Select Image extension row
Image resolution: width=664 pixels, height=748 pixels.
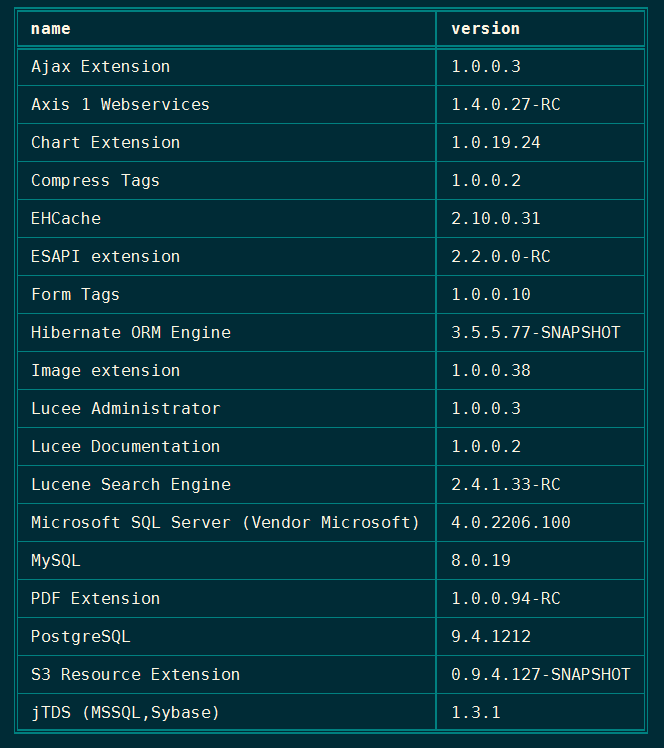(105, 371)
